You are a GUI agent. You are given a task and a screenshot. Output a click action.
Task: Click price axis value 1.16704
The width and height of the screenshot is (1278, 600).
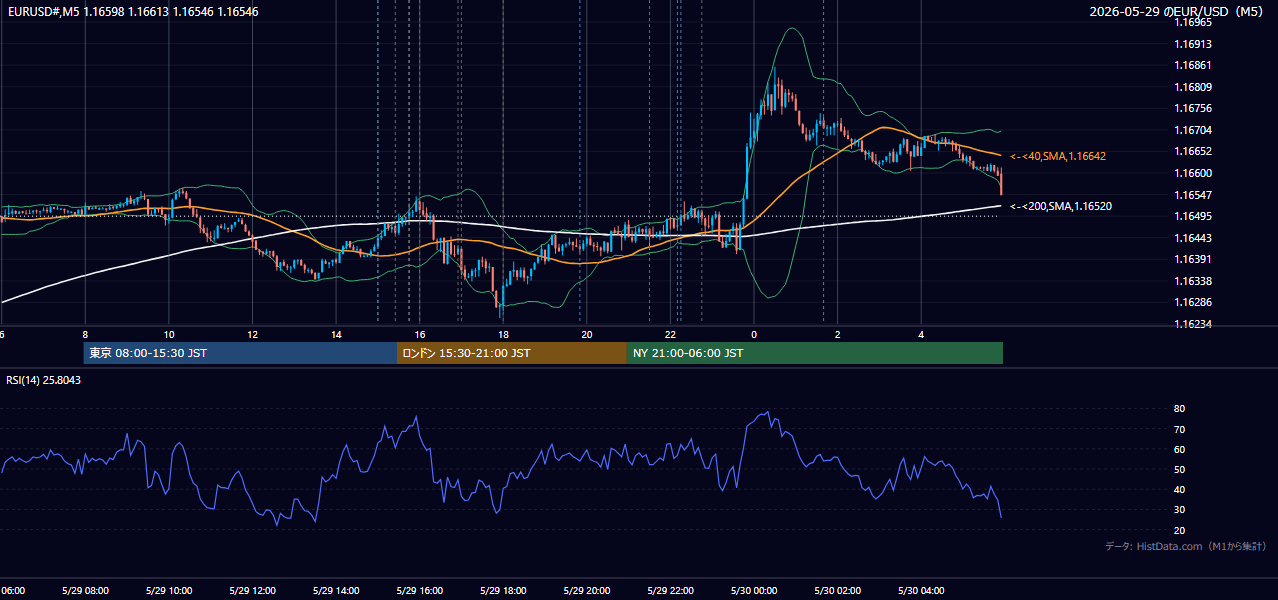coord(1194,130)
